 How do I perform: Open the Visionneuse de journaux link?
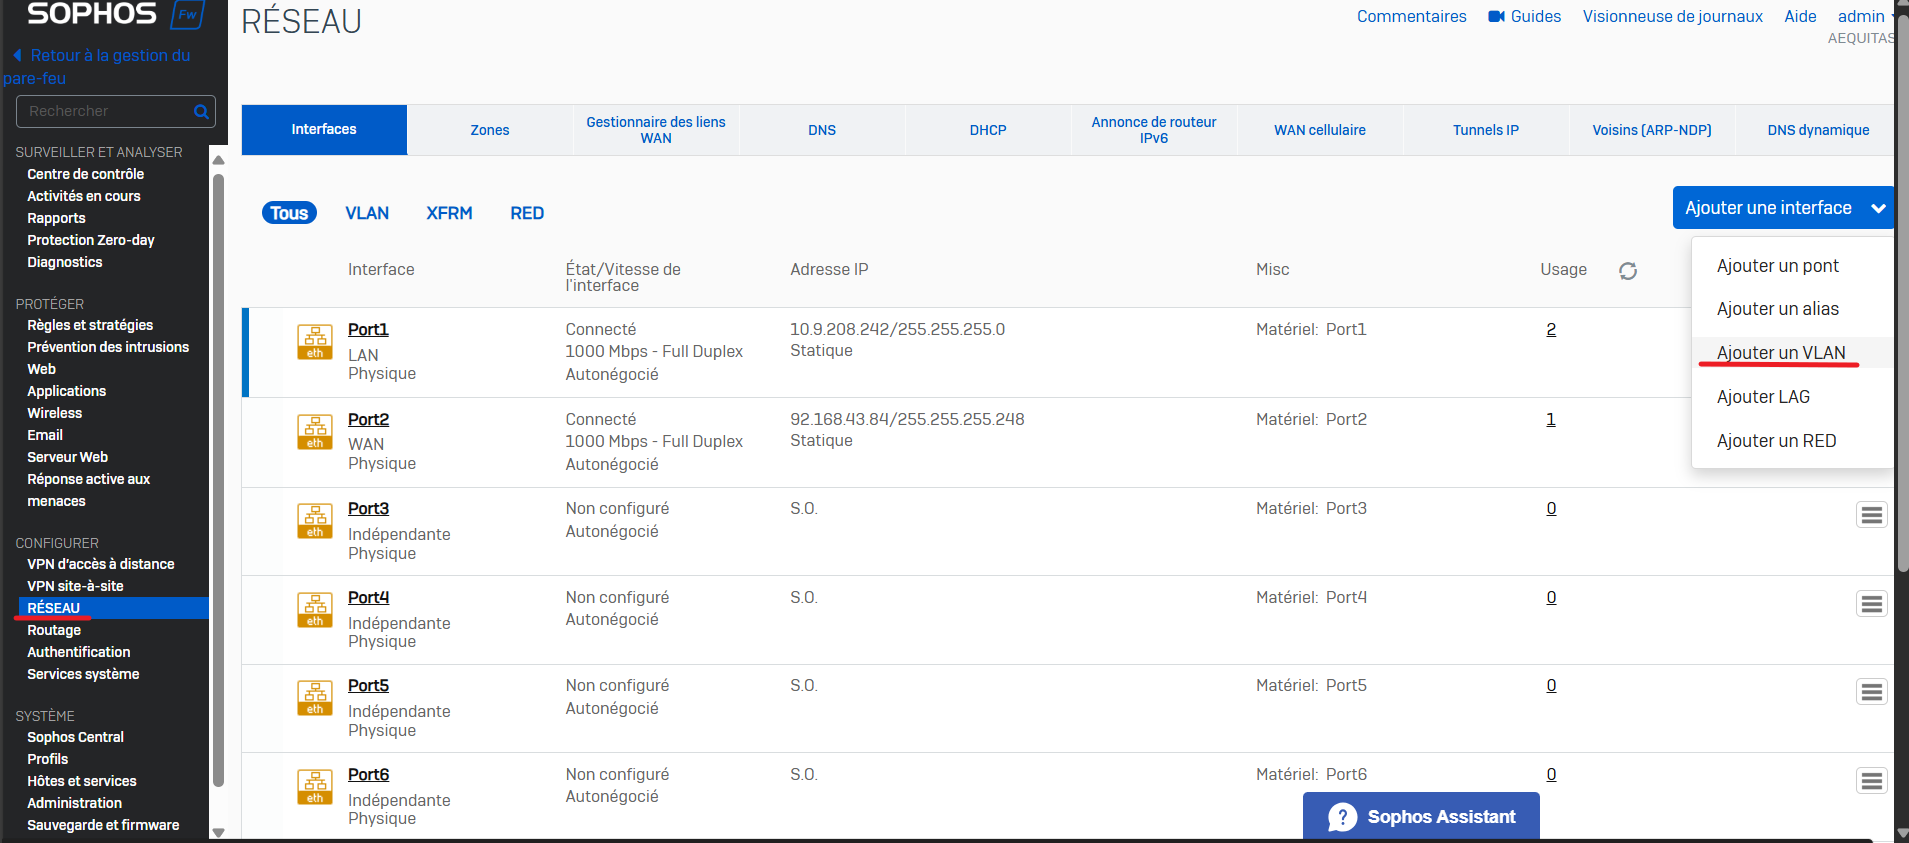(x=1672, y=16)
